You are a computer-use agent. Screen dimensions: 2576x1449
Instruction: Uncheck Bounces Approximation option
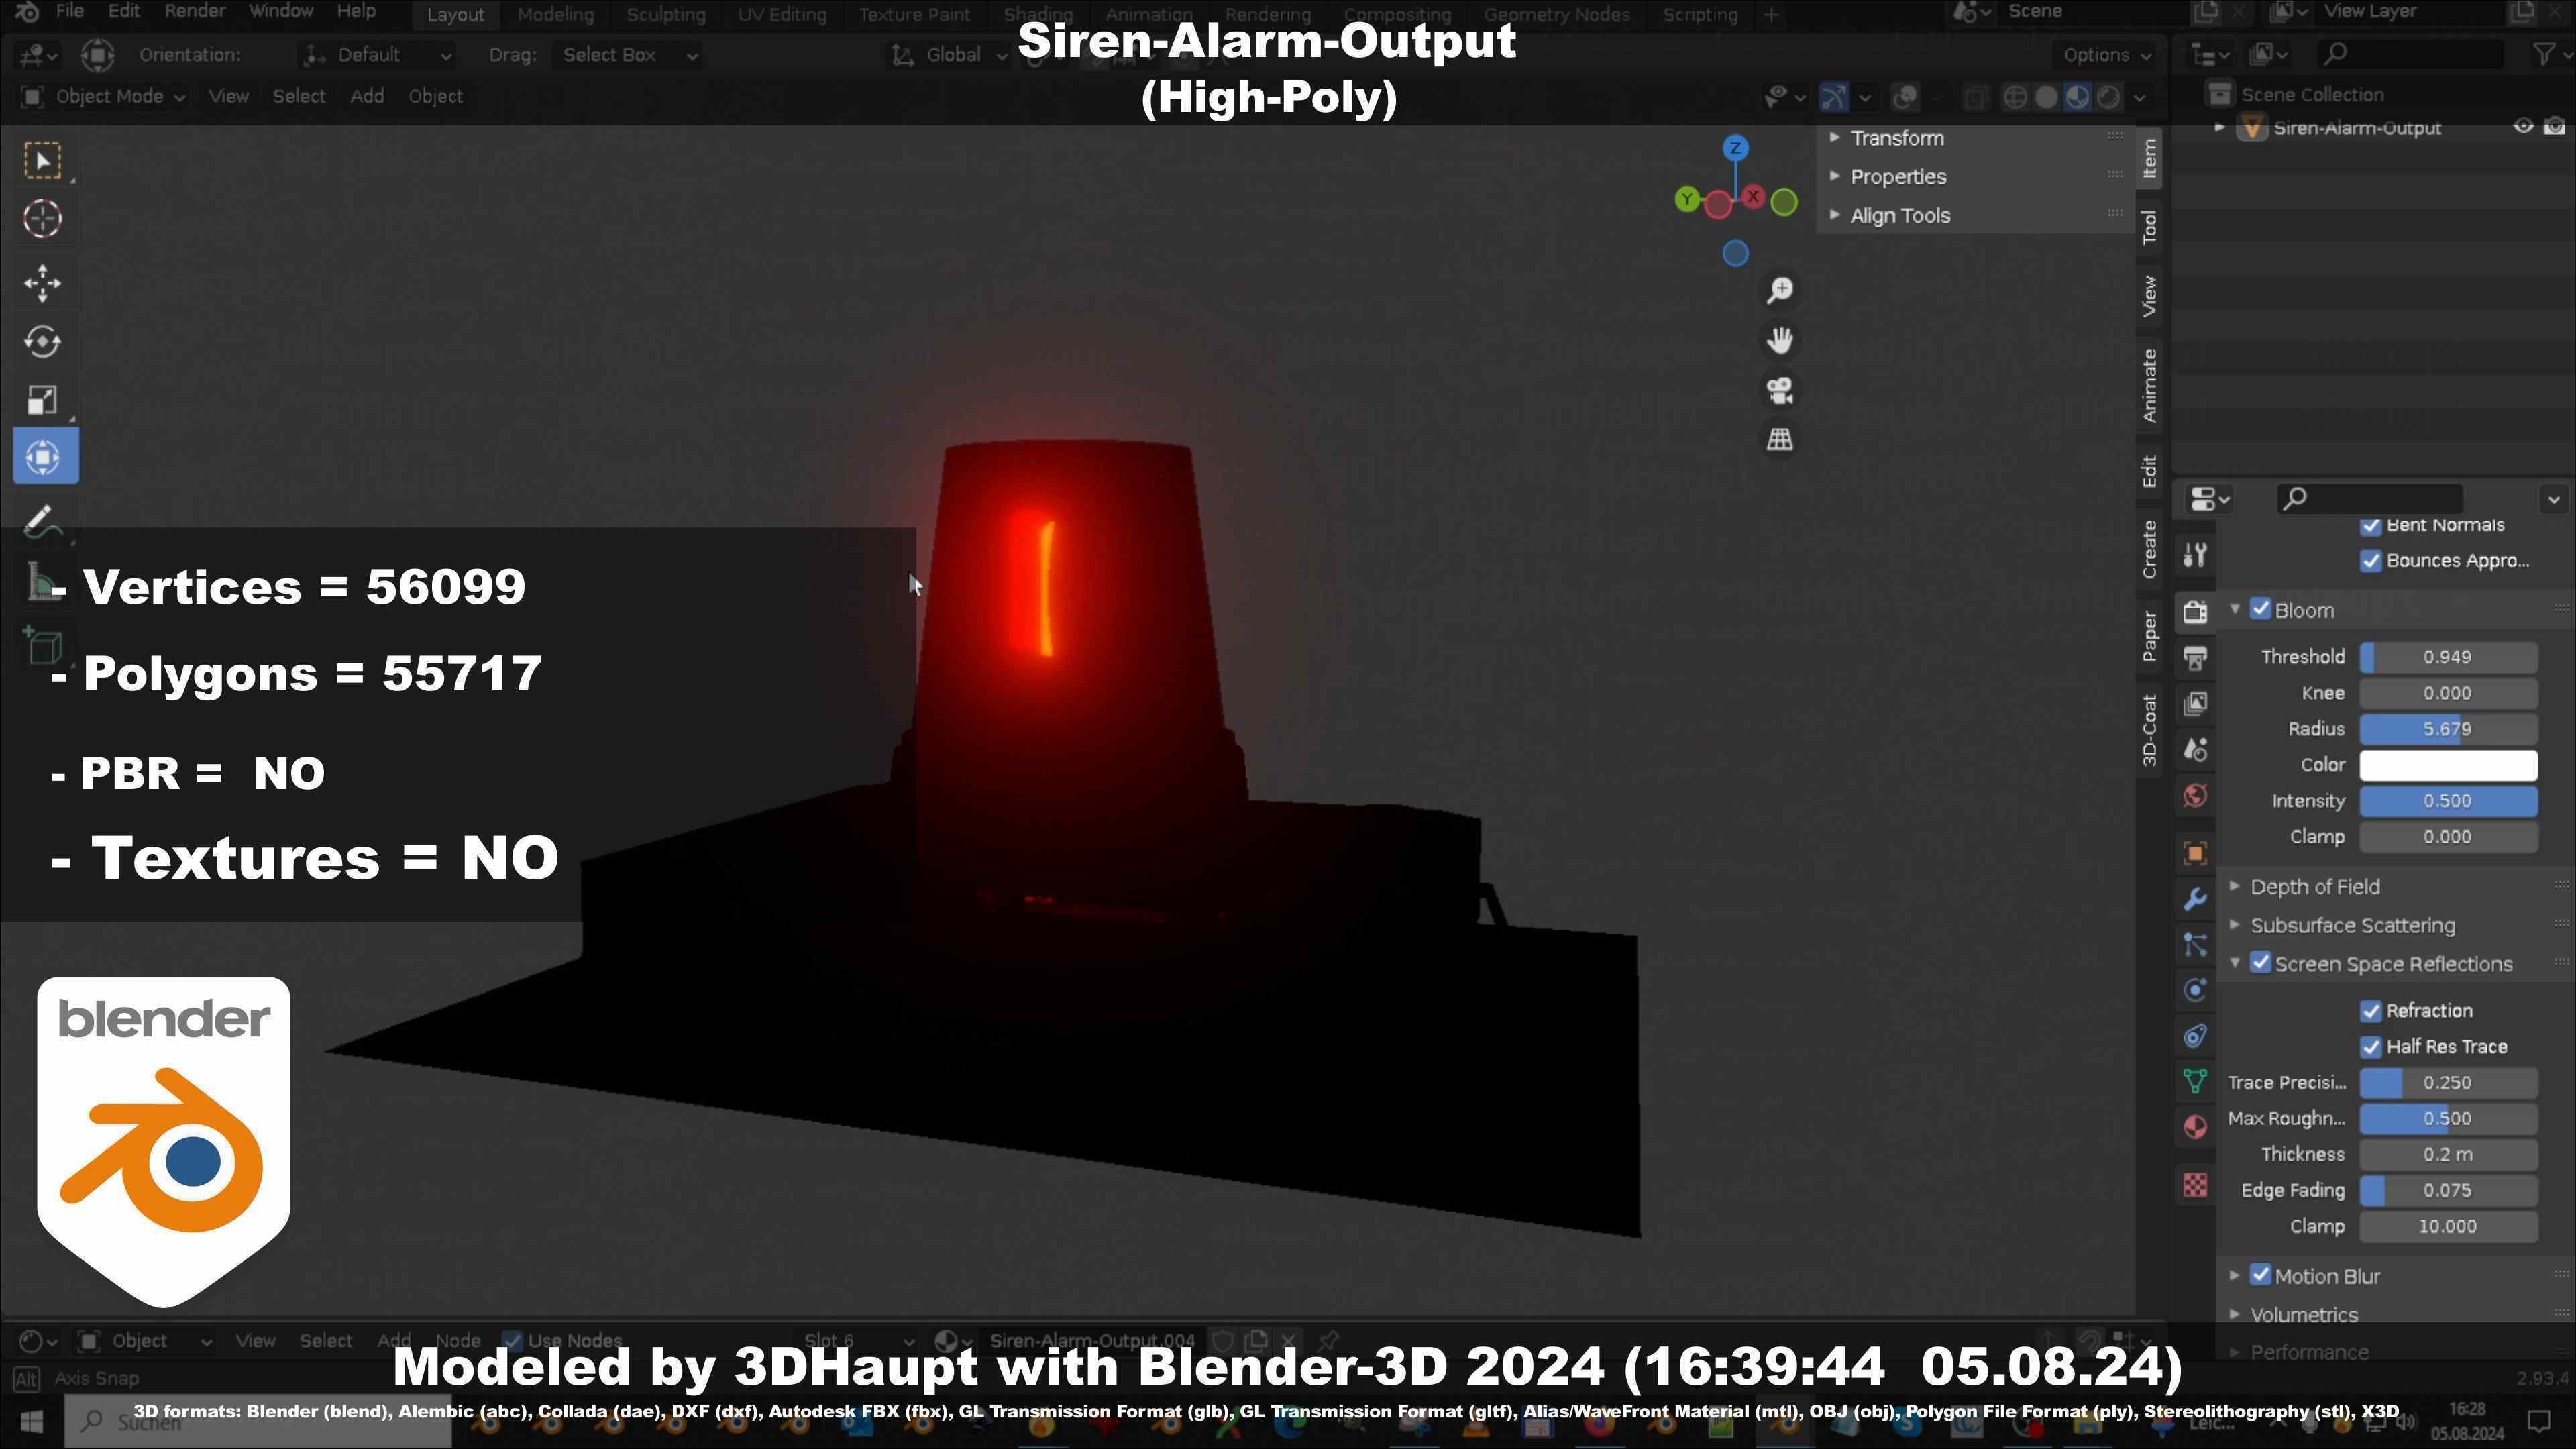pos(2370,561)
